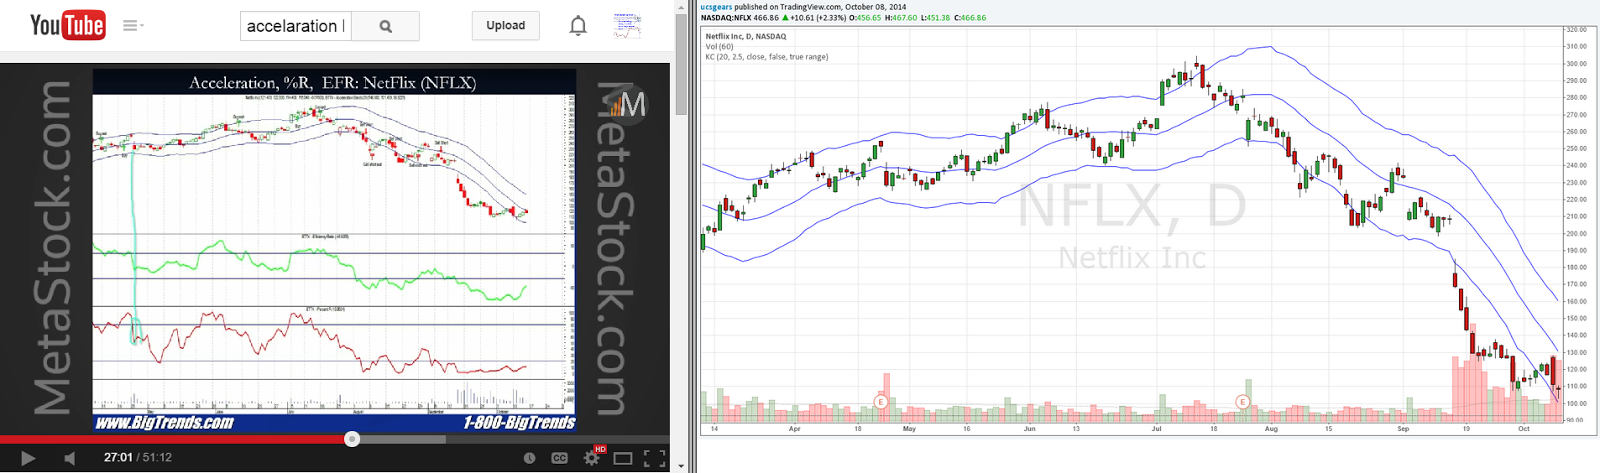The height and width of the screenshot is (473, 1600).
Task: Click the MetaStock M logo in video
Action: click(629, 103)
